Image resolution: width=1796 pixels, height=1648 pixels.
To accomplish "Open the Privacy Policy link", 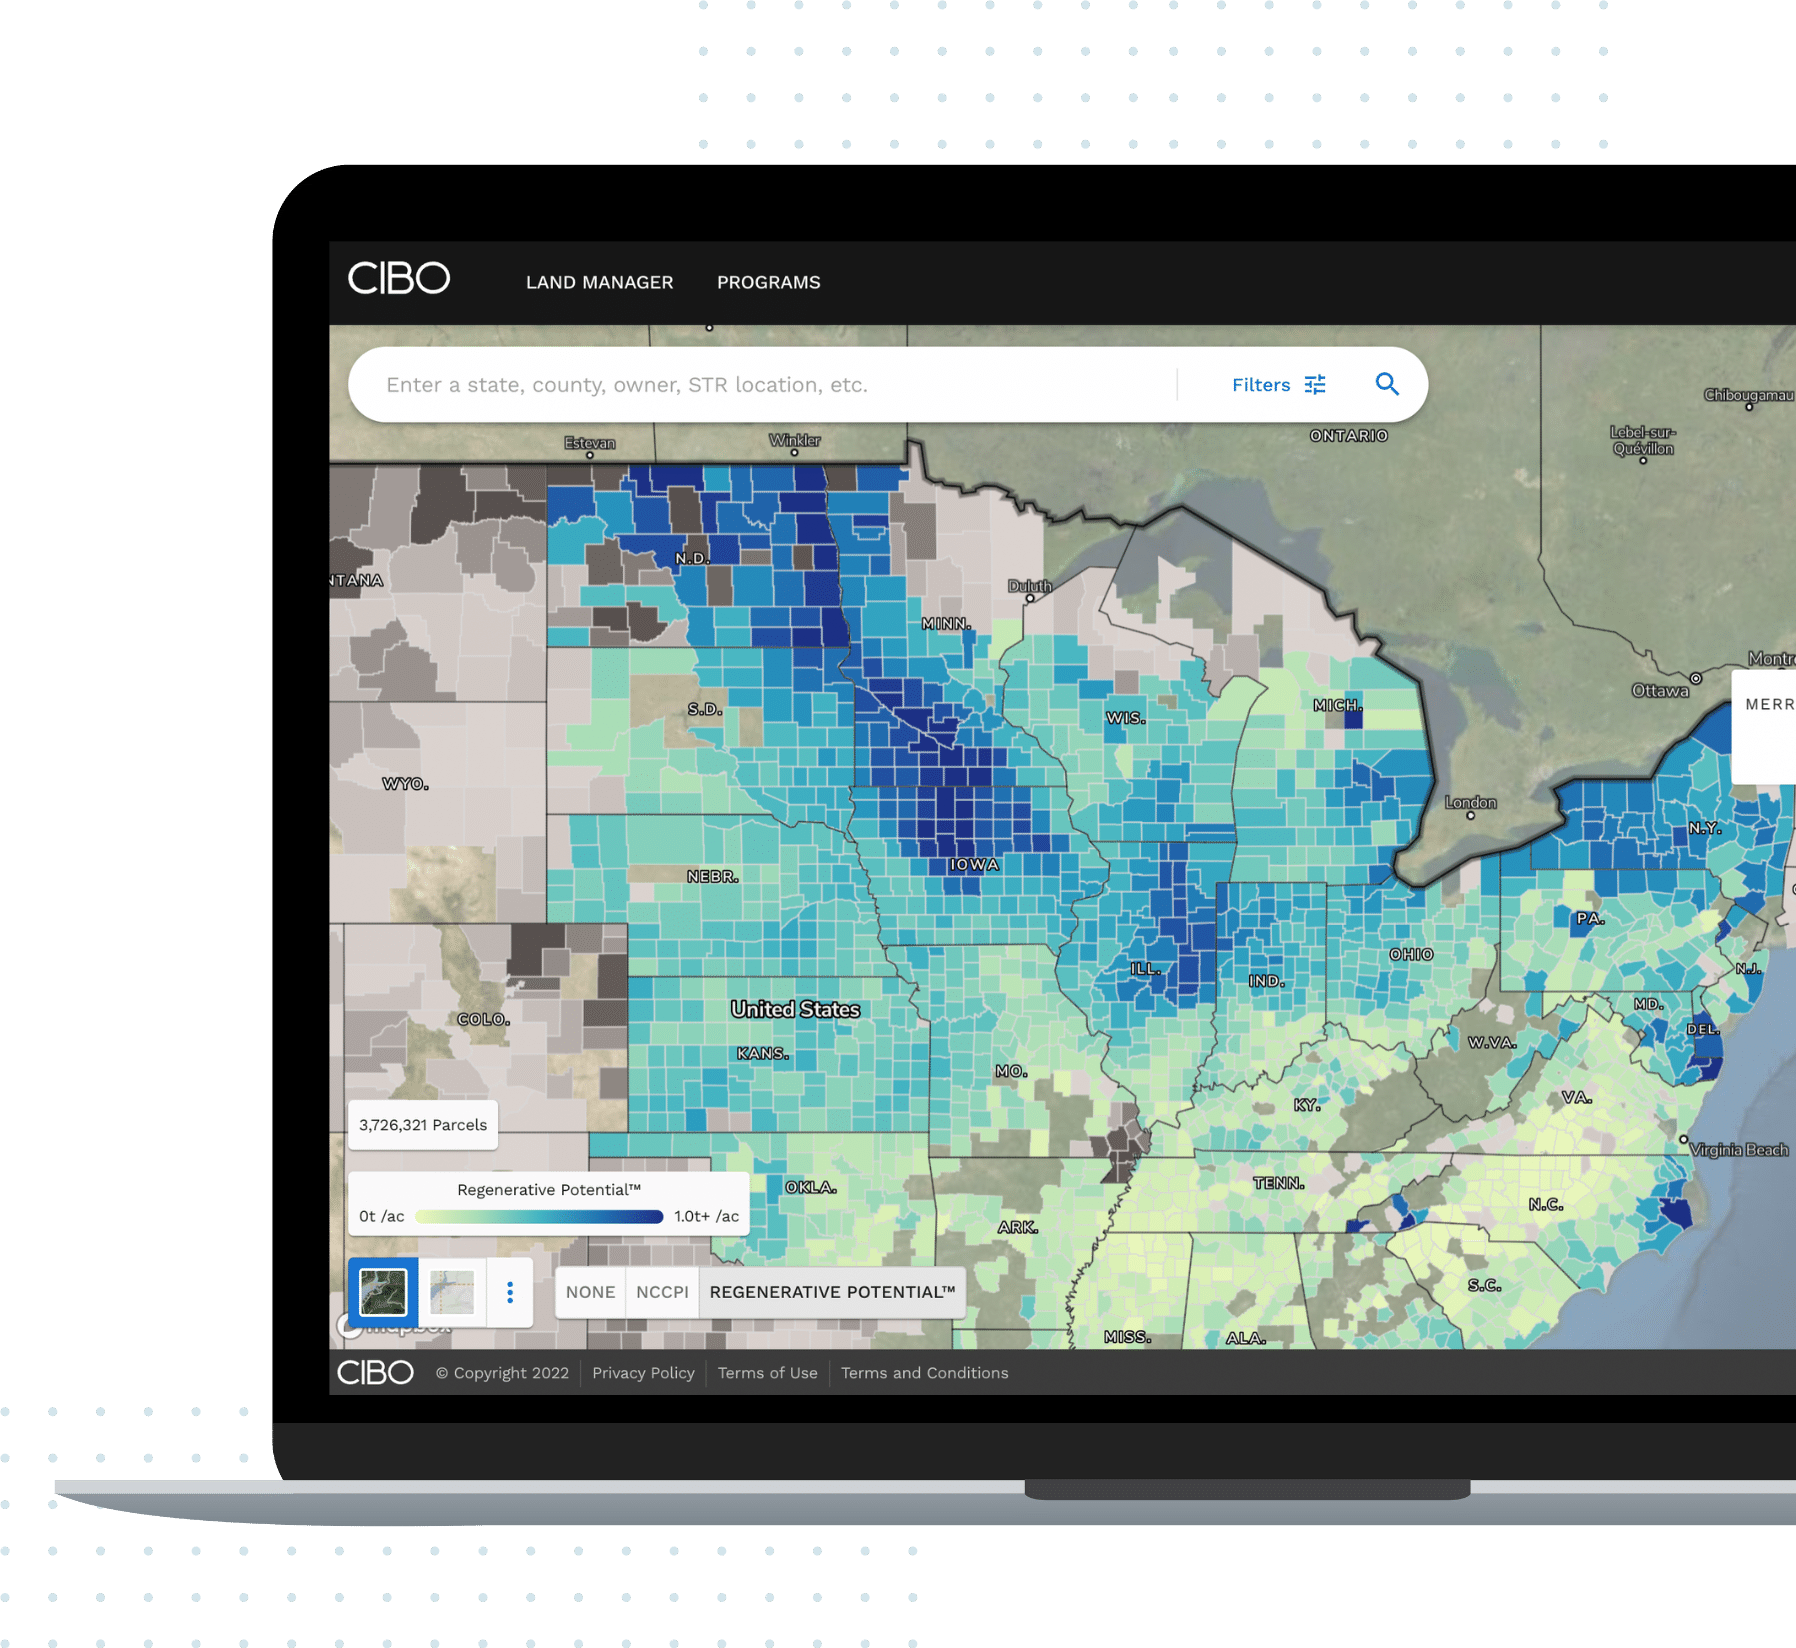I will pos(643,1373).
